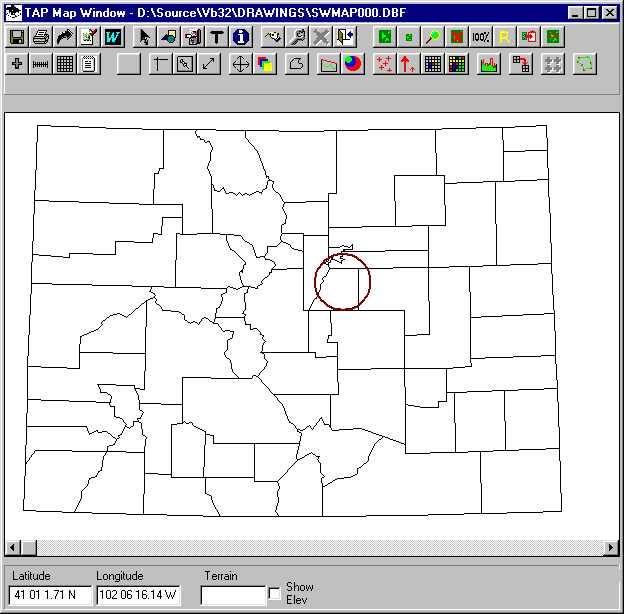Click the black grid icon
624x614 pixels.
pyautogui.click(x=65, y=64)
